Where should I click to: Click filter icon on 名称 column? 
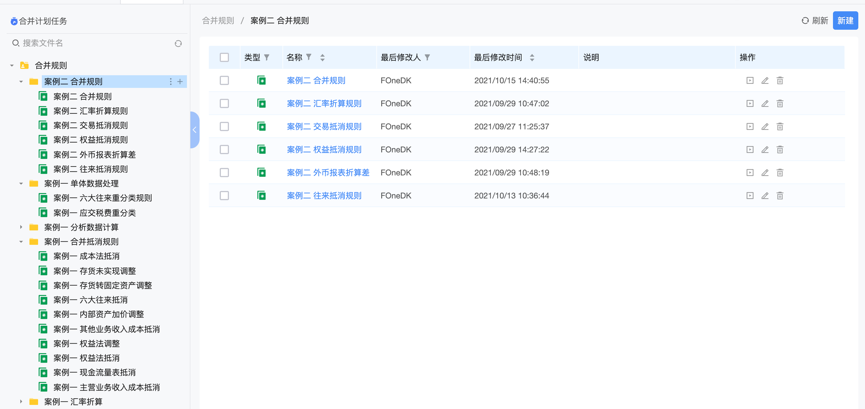[x=309, y=57]
